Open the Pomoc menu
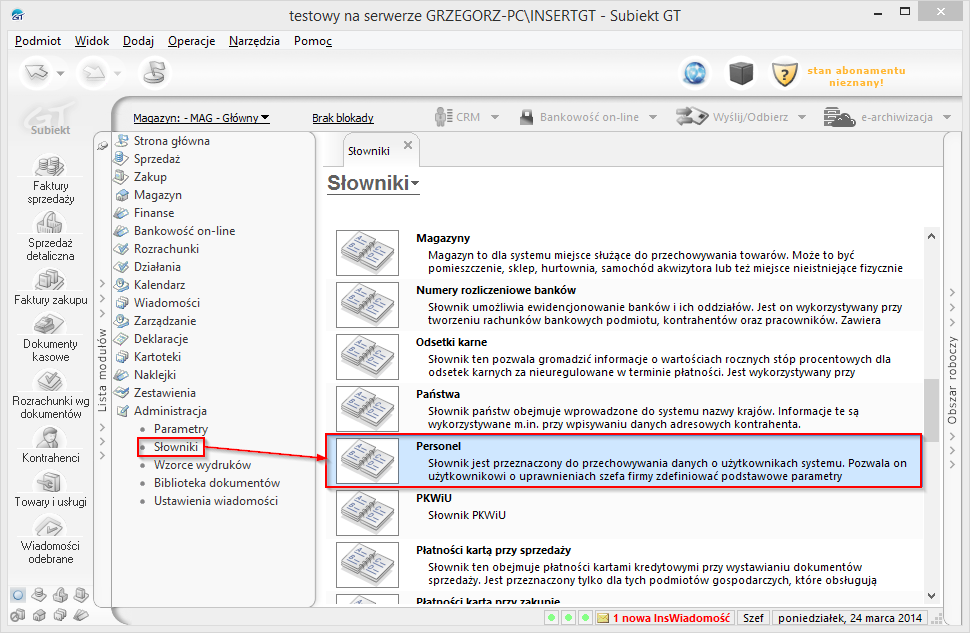970x633 pixels. coord(312,41)
